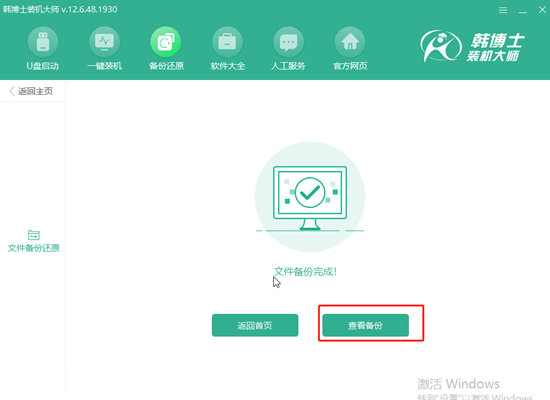Open 软件大全 briefcase icon
The width and height of the screenshot is (550, 400).
pos(227,42)
